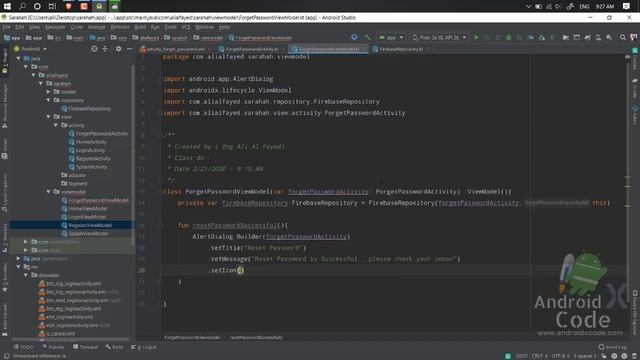Click UTF-8 encoding in status bar
The width and height of the screenshot is (640, 360).
pos(560,356)
